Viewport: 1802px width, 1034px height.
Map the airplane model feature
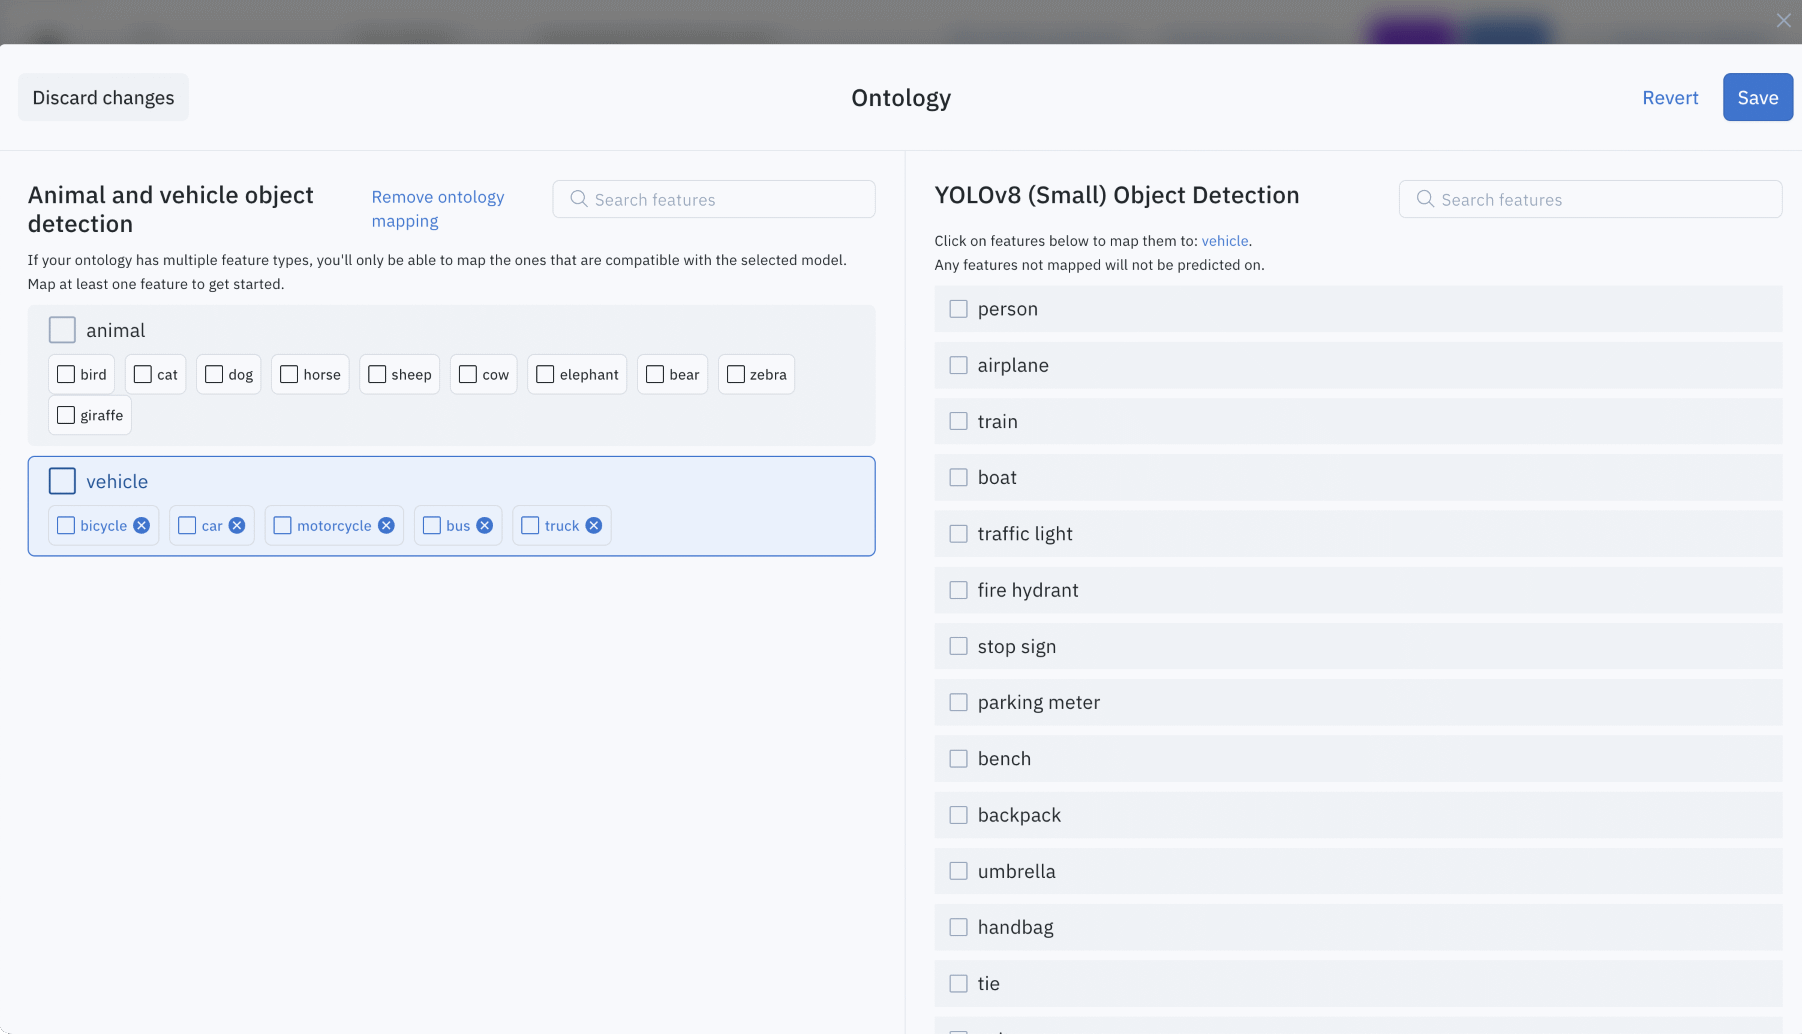(1358, 365)
